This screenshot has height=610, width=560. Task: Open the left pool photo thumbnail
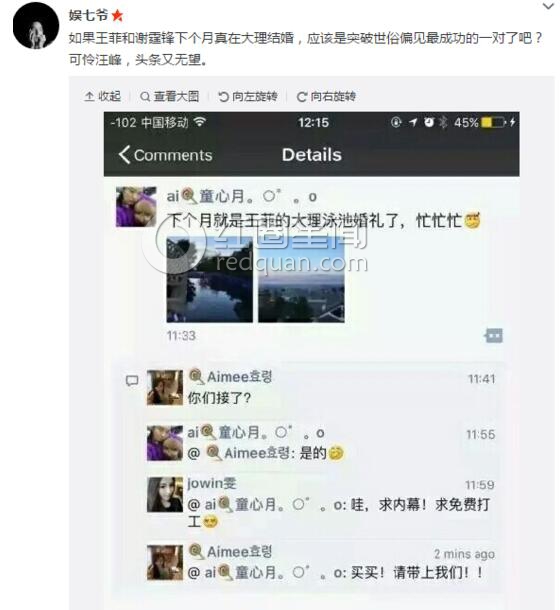209,280
